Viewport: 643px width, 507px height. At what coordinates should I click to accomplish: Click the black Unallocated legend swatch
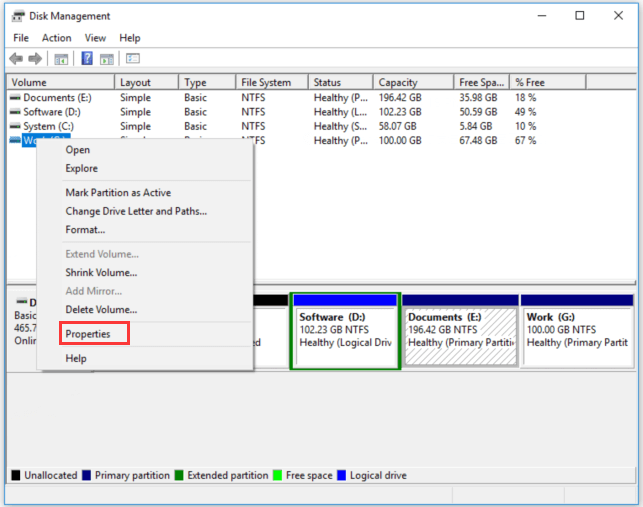(16, 475)
